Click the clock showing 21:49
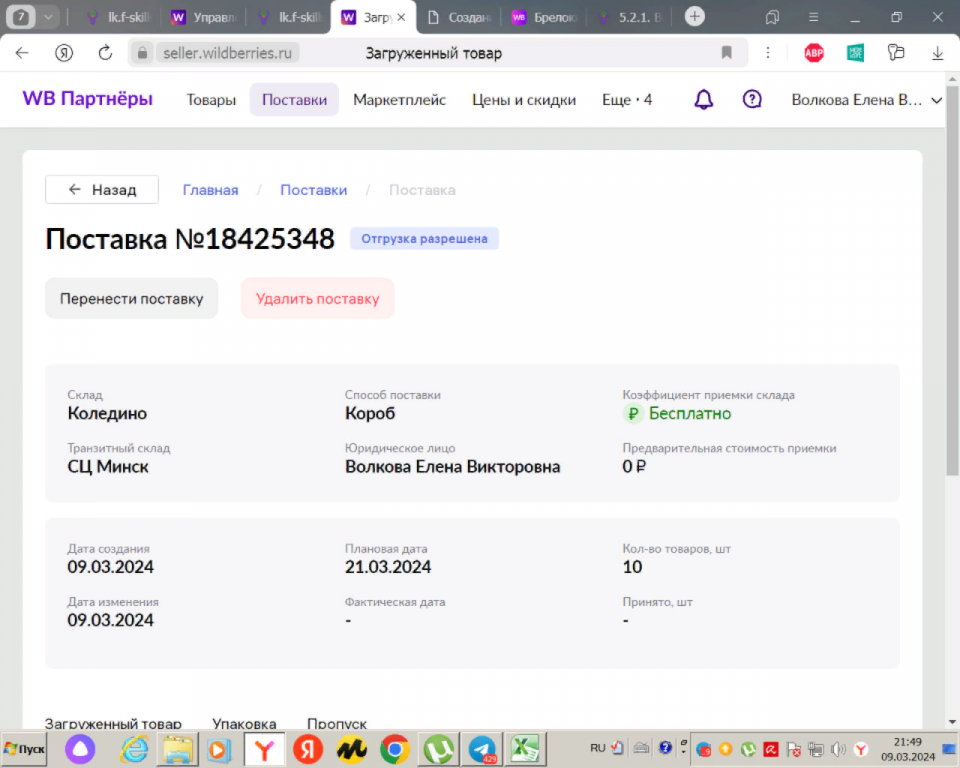 tap(908, 742)
